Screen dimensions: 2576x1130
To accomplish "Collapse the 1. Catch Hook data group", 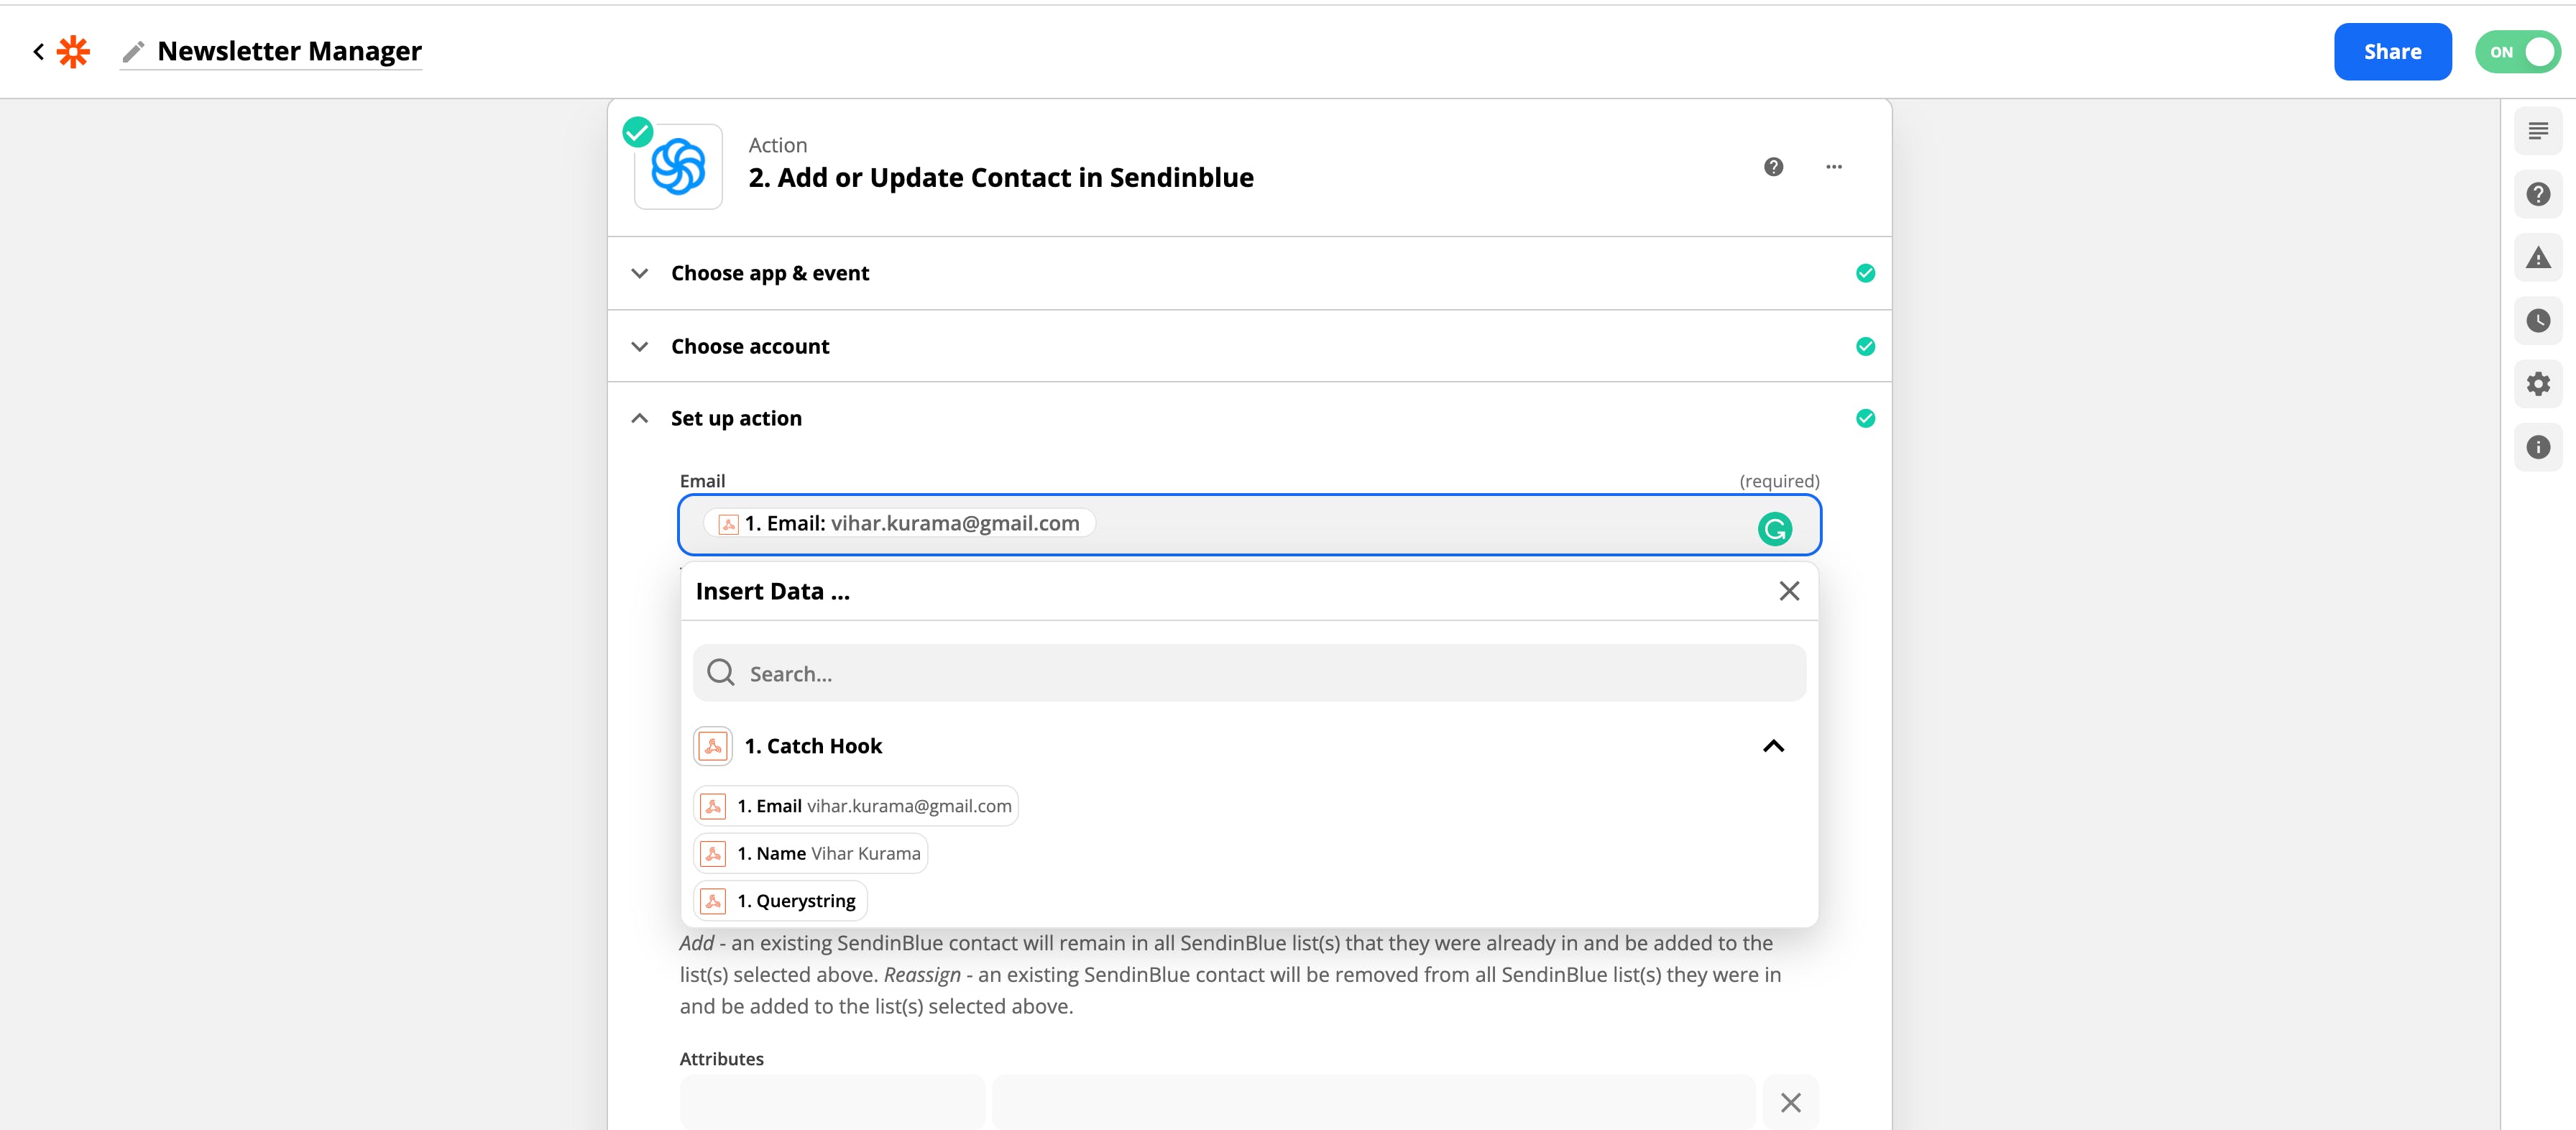I will pyautogui.click(x=1772, y=746).
